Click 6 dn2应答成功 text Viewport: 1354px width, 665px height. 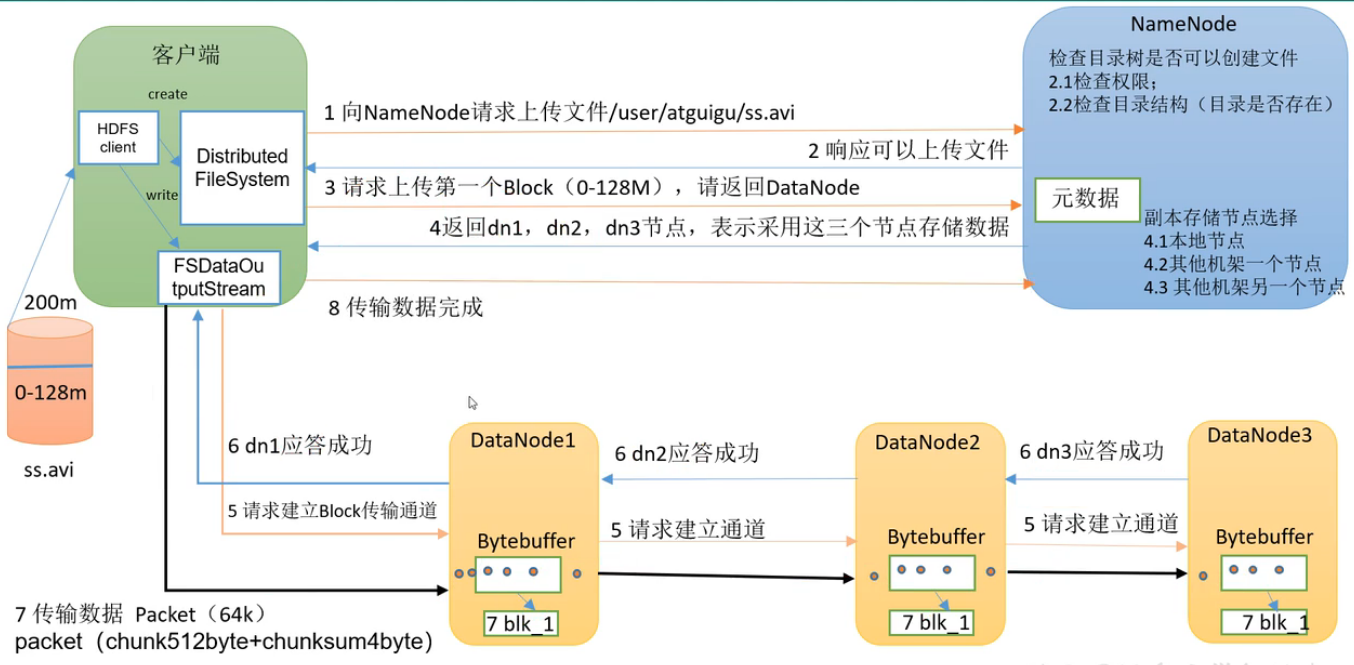[x=687, y=453]
